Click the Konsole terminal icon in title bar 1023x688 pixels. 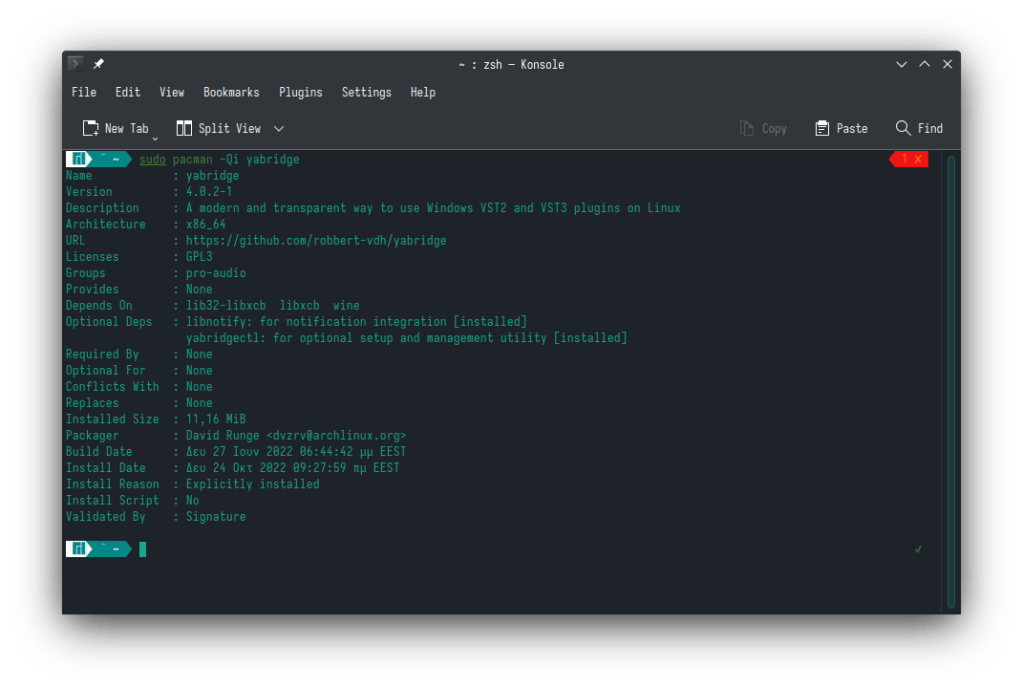click(x=75, y=64)
